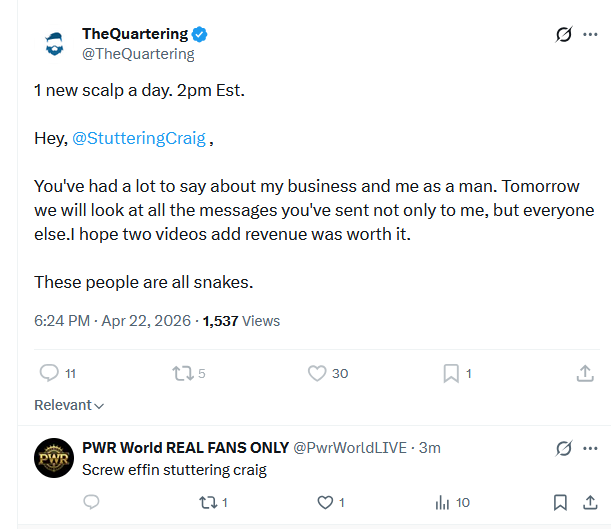Click Grok icon on PWR World reply
The width and height of the screenshot is (611, 529).
(x=563, y=448)
